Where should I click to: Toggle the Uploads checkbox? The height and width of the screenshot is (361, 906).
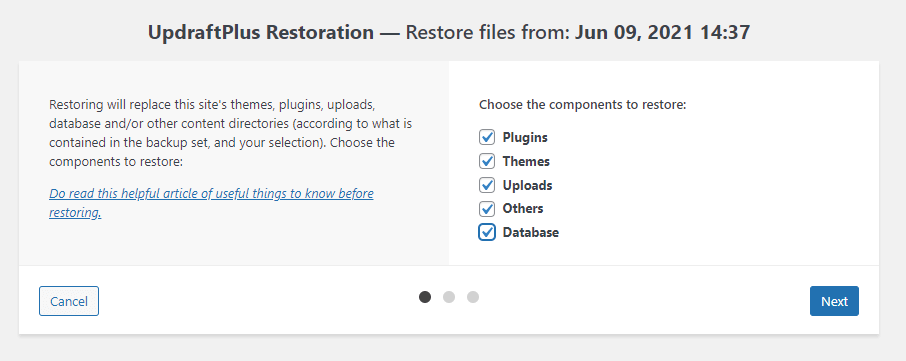click(x=487, y=185)
